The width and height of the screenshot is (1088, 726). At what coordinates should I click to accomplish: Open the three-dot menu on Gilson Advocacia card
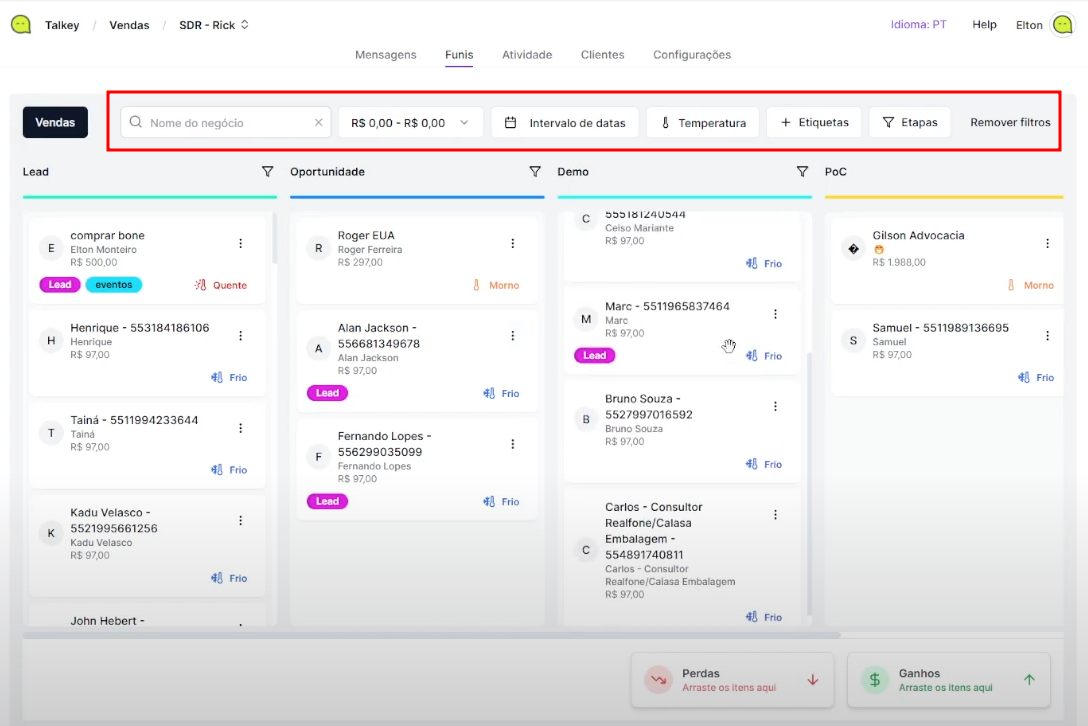click(x=1047, y=243)
